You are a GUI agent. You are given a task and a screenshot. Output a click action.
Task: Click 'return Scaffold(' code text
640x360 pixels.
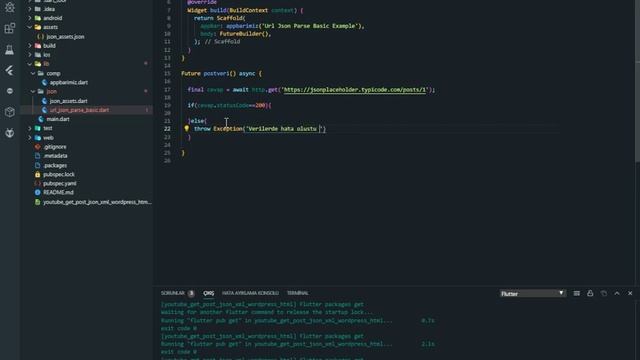point(220,18)
